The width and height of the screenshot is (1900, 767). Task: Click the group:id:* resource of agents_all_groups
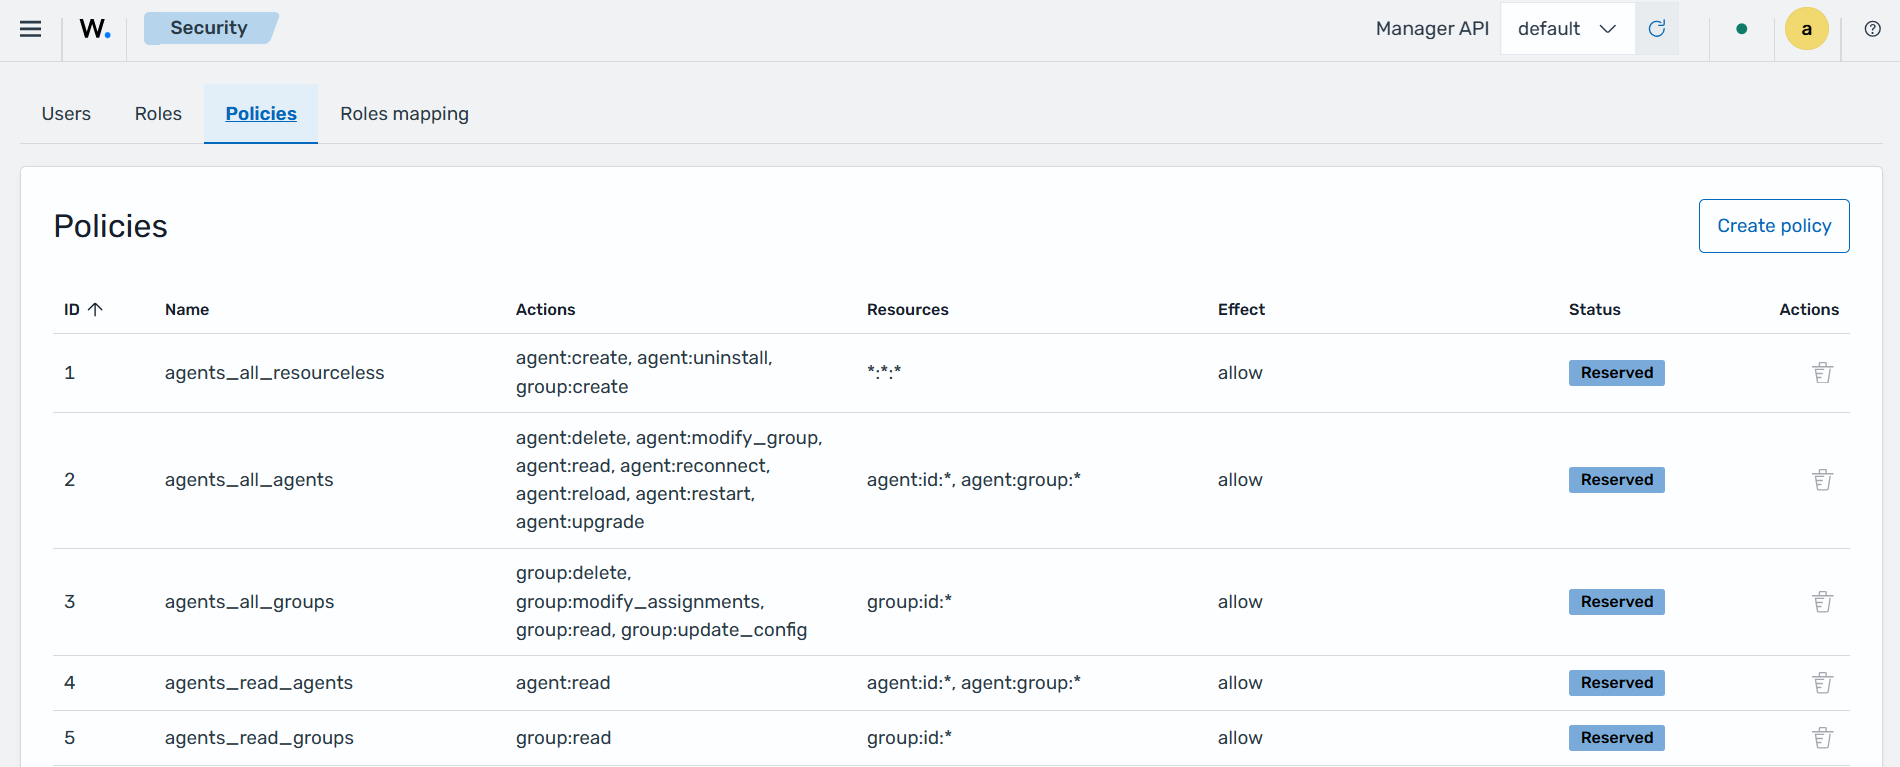(909, 602)
